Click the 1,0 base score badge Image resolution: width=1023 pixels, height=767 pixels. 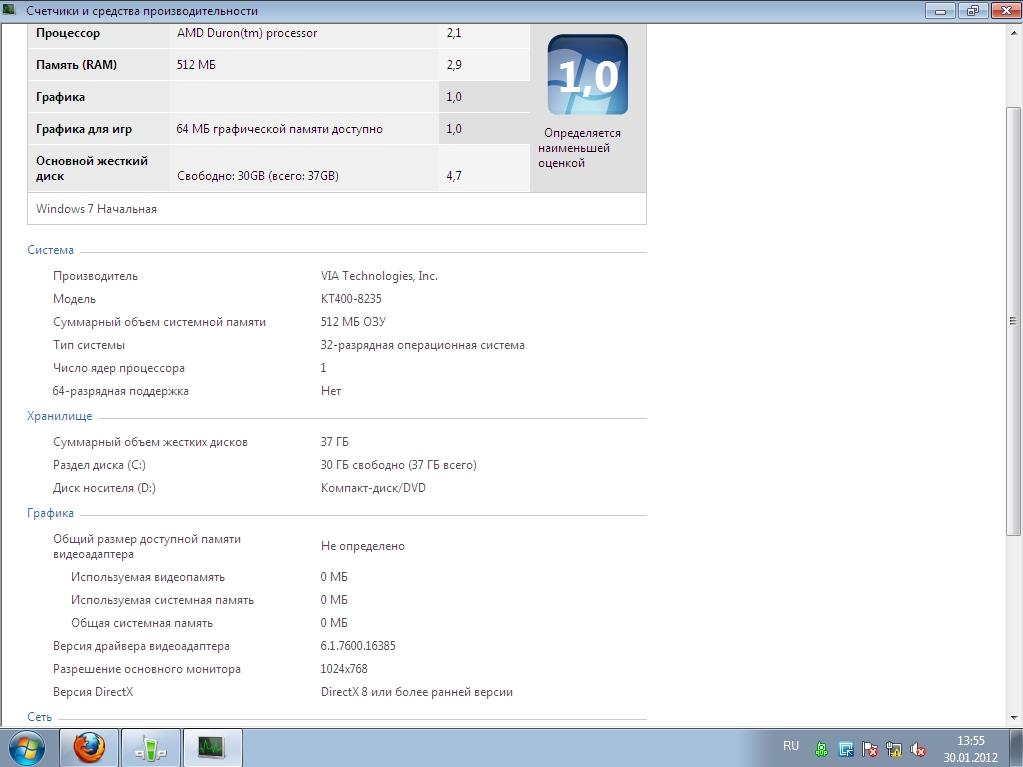click(x=588, y=75)
